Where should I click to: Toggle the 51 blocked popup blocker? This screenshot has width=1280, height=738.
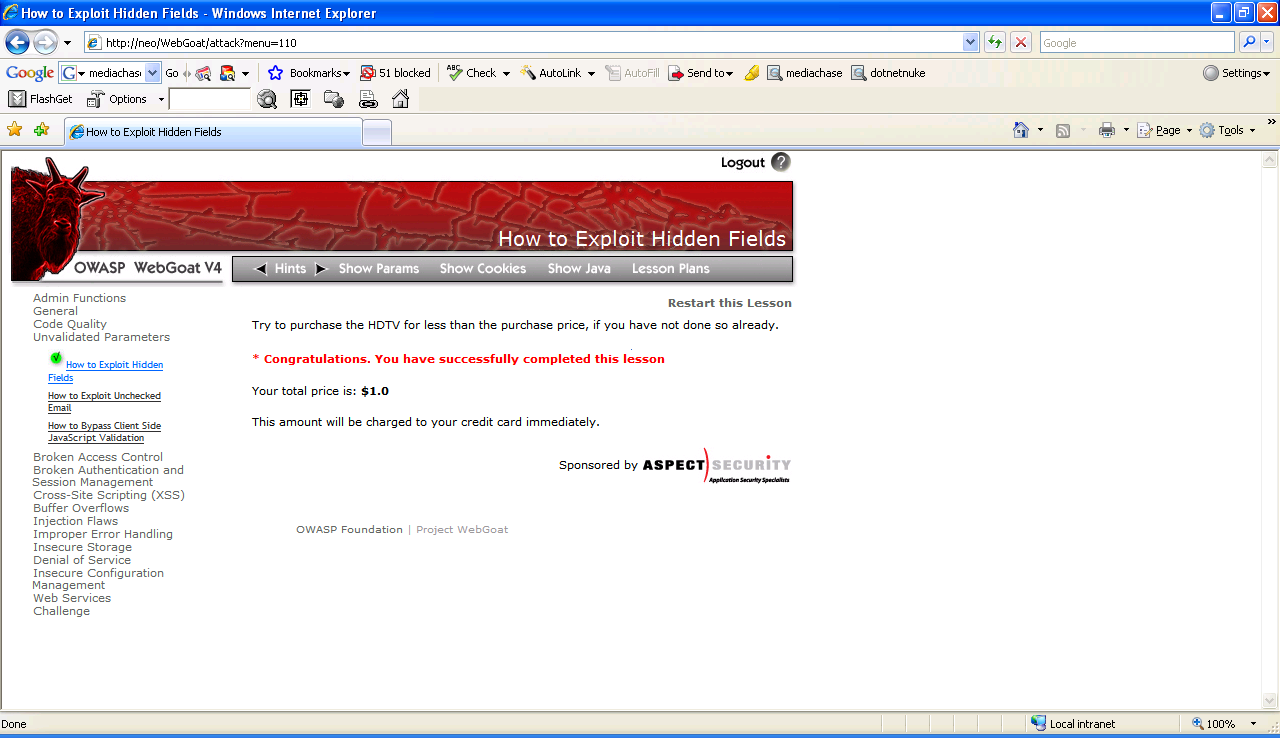click(395, 73)
